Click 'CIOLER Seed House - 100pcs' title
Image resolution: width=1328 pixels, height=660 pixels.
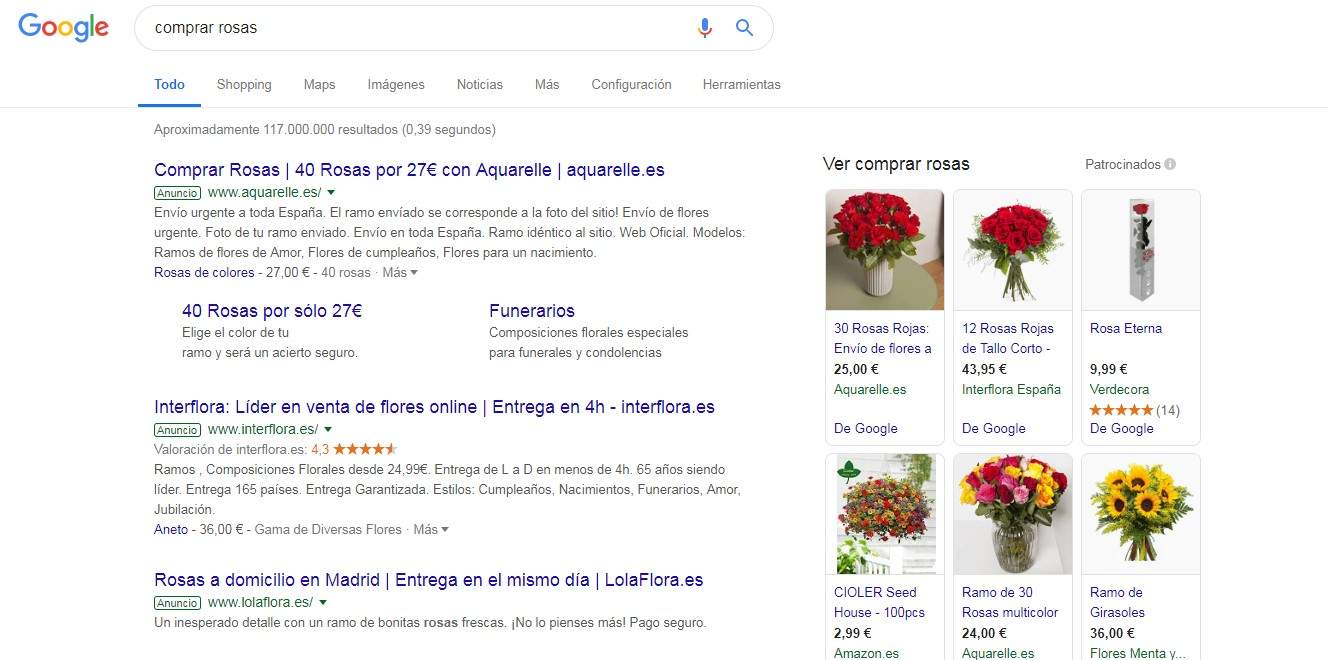pos(880,602)
